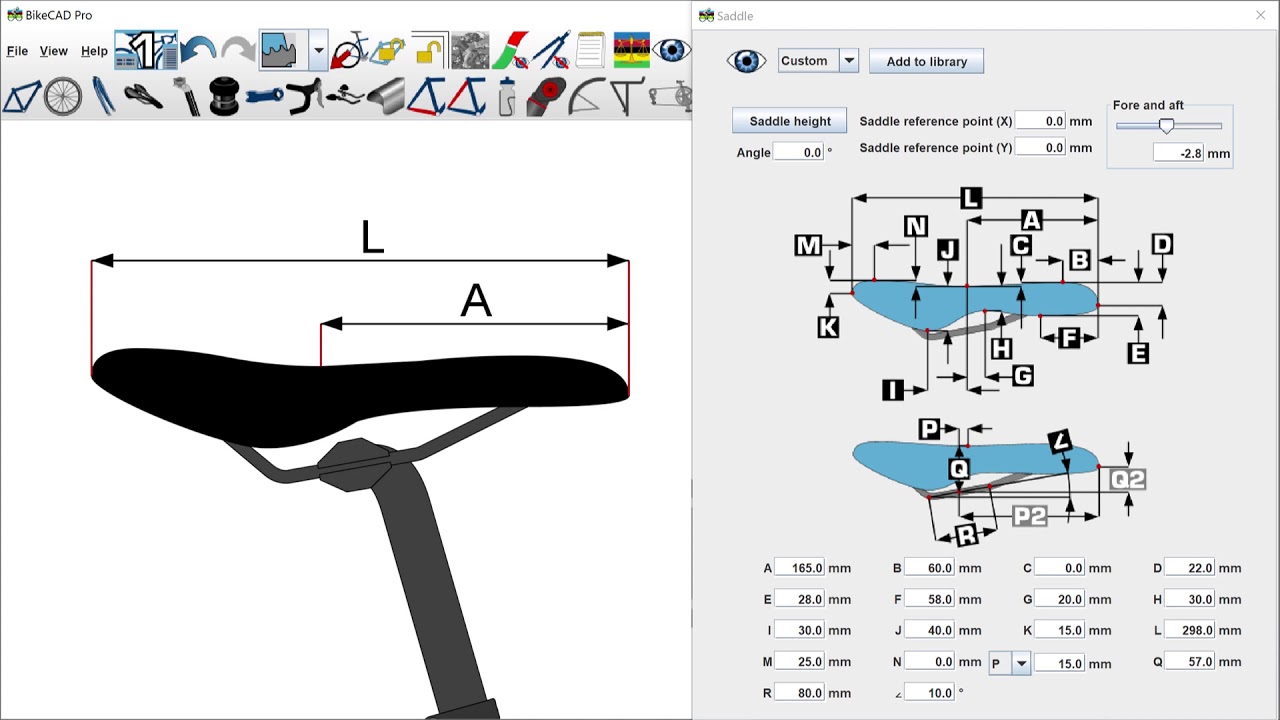Click Saddle reference point (Y) field
1280x720 pixels.
point(1040,147)
